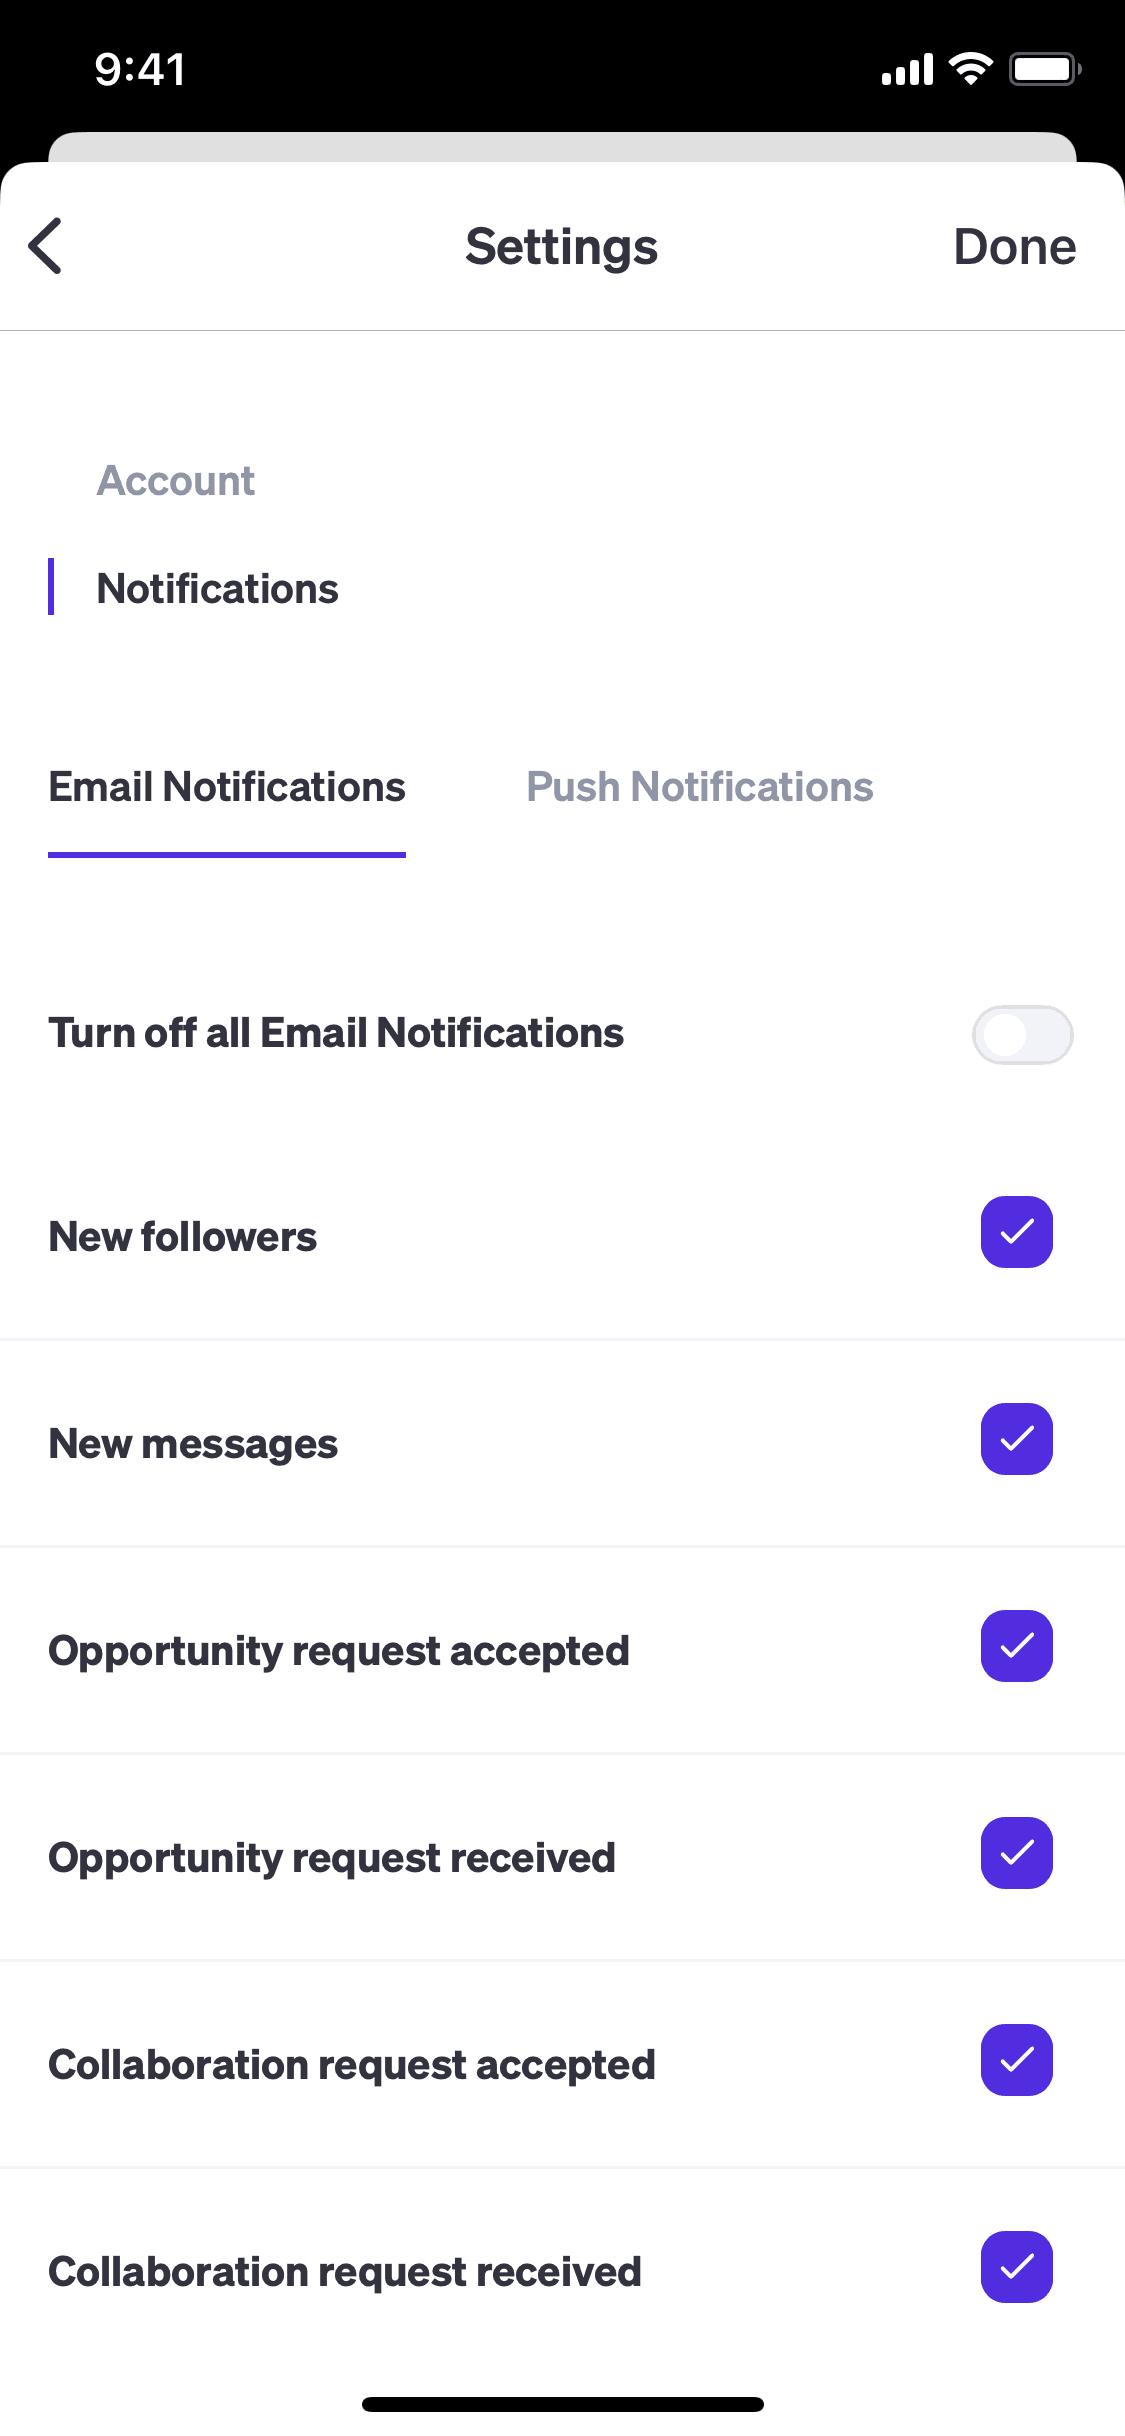Tap the Wi-Fi status icon
Screen dimensions: 1125x2436
[970, 69]
